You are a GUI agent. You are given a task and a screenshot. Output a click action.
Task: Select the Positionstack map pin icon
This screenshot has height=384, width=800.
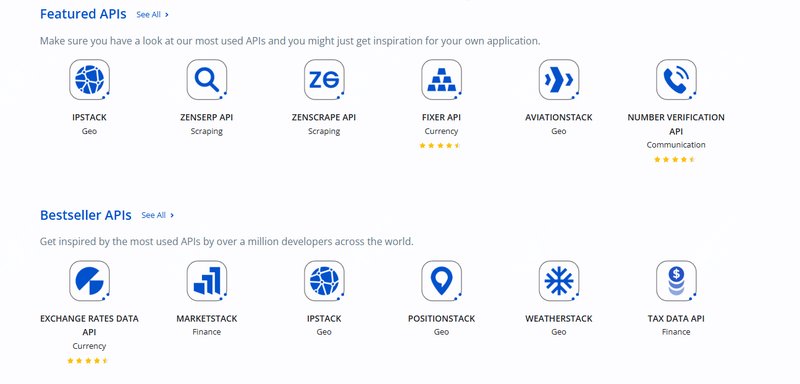point(441,281)
